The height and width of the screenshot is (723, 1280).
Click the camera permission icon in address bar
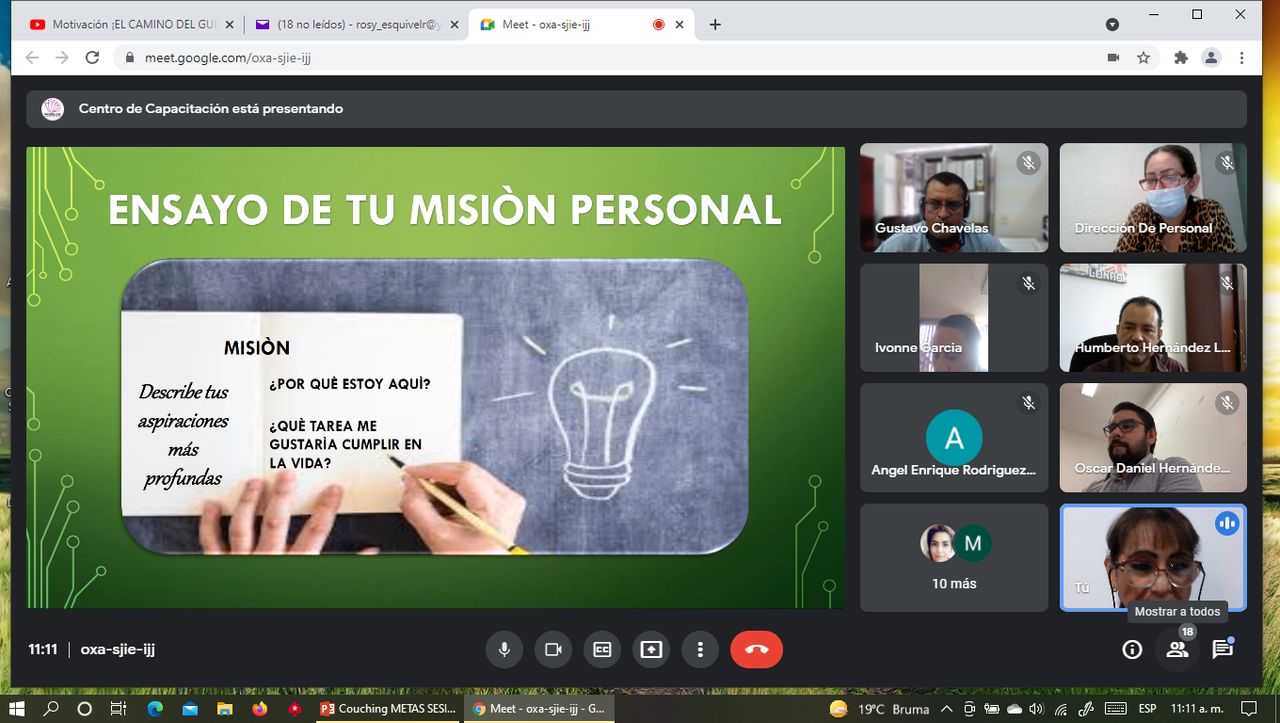1113,58
